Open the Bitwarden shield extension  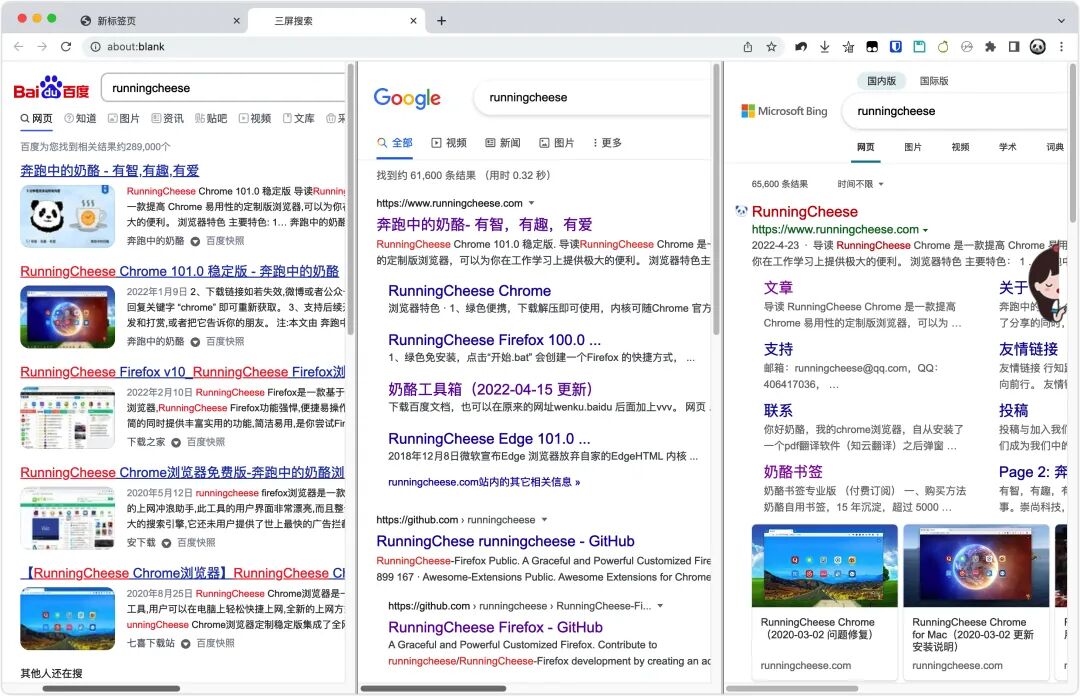click(895, 47)
